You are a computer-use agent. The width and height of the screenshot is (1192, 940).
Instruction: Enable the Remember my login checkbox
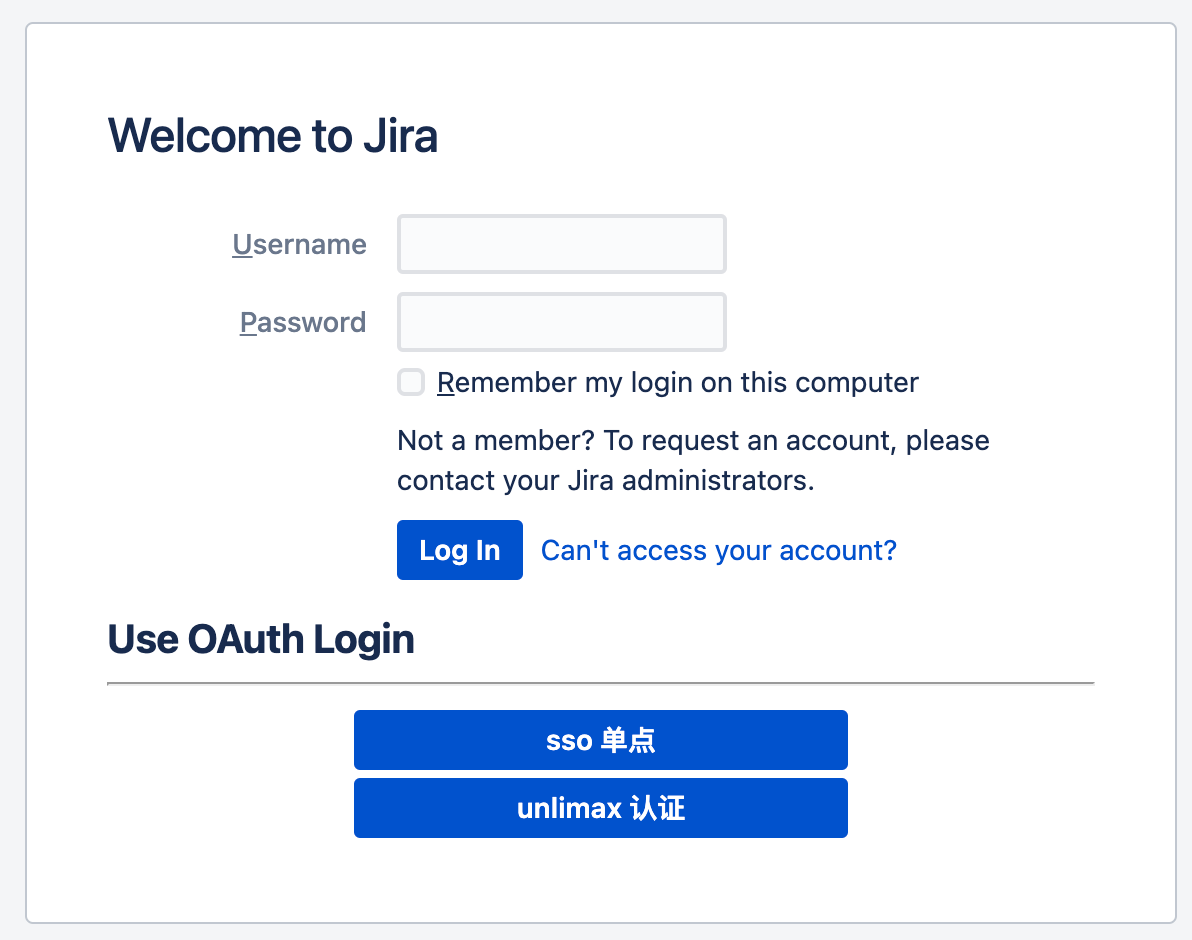[411, 382]
